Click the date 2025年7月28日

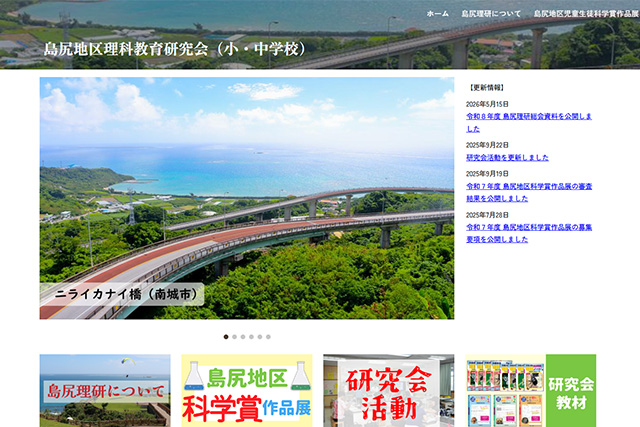(487, 215)
